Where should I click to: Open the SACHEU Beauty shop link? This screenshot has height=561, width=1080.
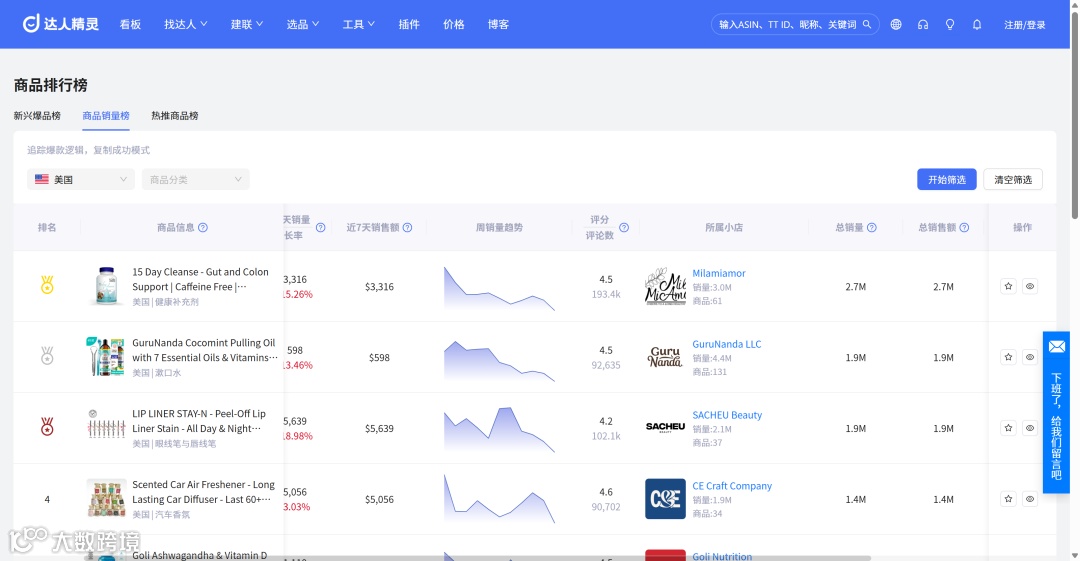[x=727, y=415]
